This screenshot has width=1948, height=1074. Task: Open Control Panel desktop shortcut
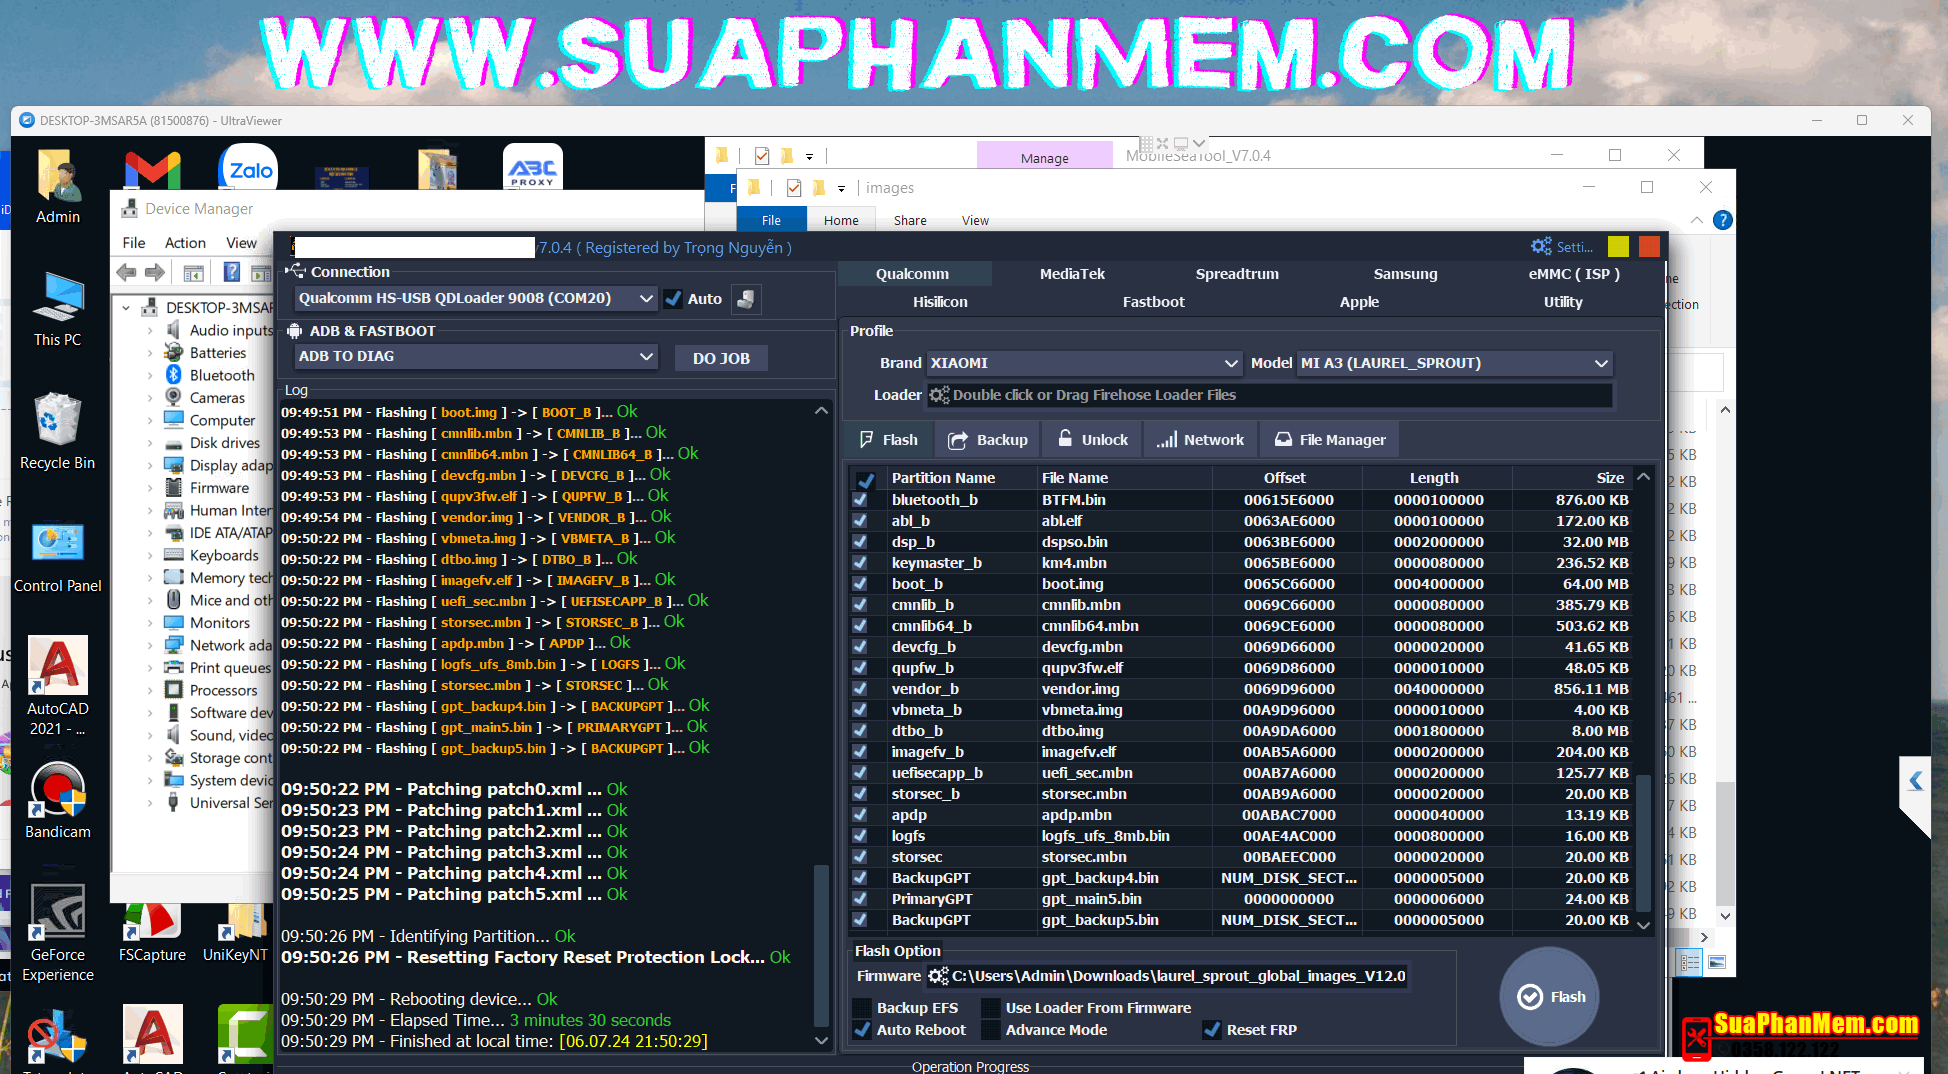point(58,557)
